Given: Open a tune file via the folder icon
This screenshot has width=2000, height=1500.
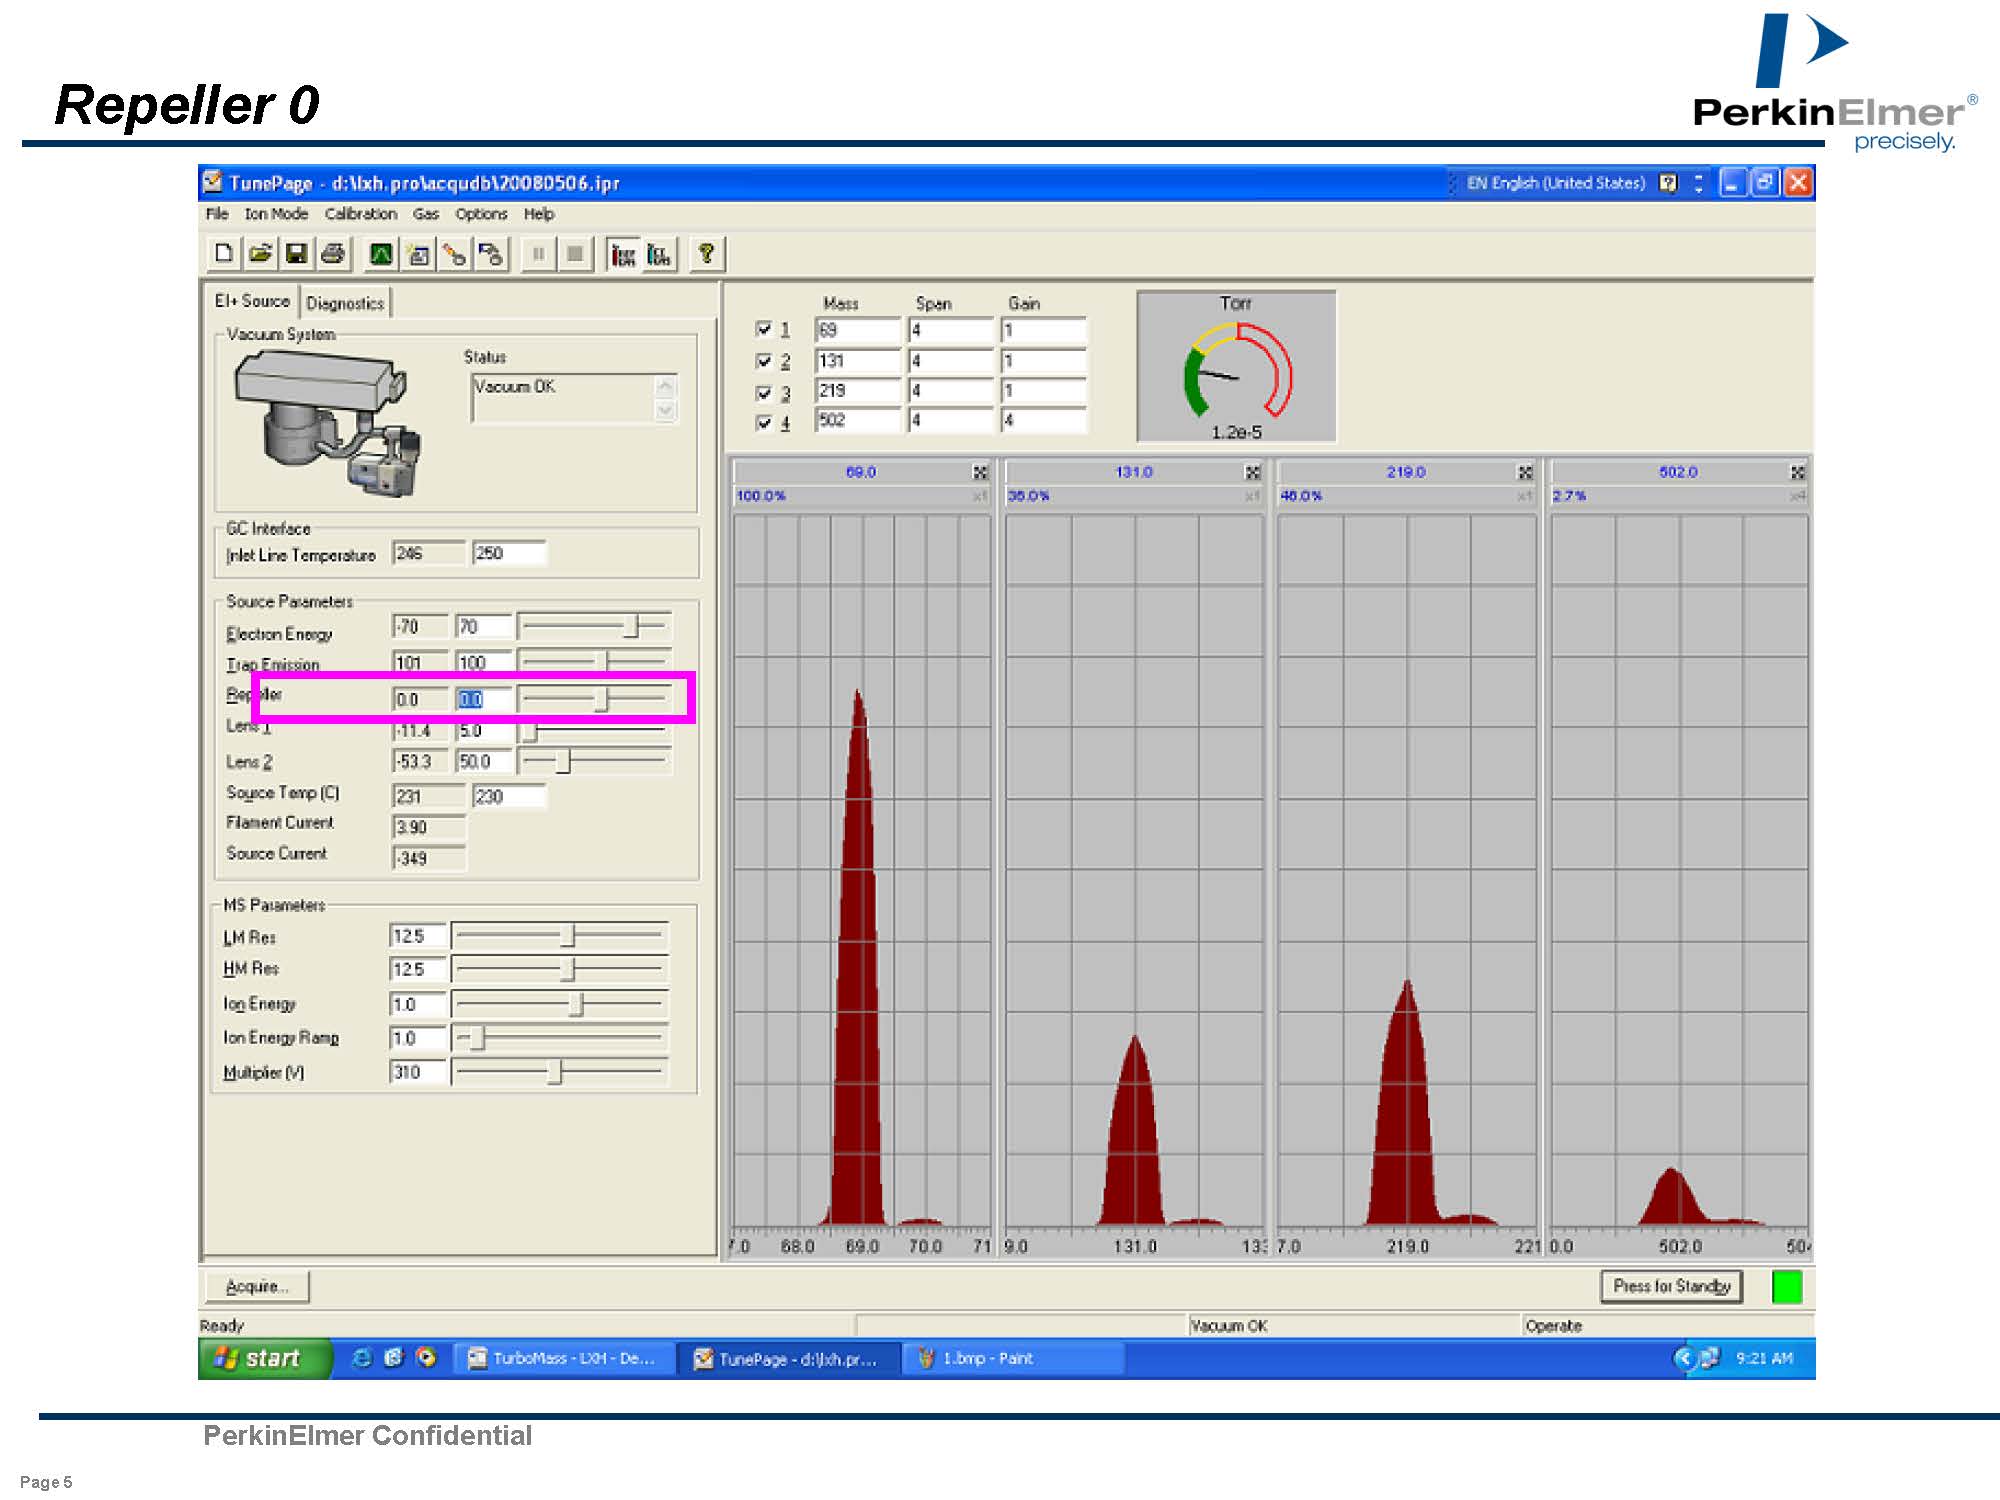Looking at the screenshot, I should pos(260,254).
